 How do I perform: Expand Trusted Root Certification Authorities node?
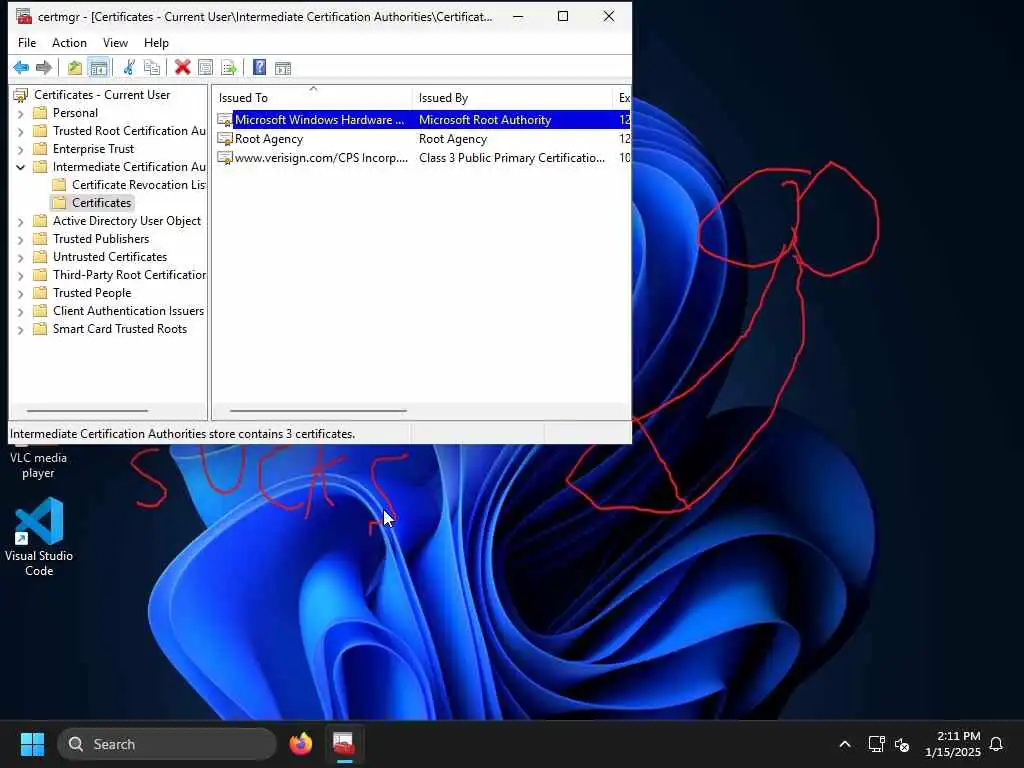coord(20,131)
